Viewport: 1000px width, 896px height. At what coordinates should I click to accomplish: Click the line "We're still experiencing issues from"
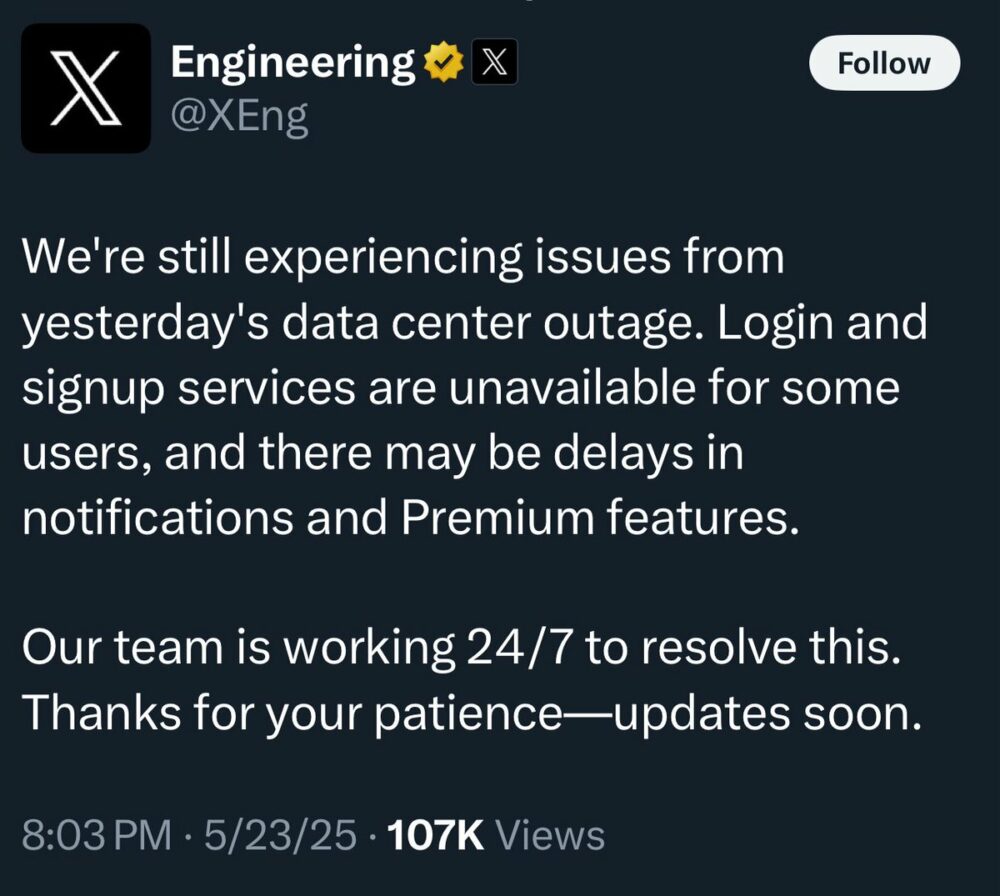tap(403, 258)
